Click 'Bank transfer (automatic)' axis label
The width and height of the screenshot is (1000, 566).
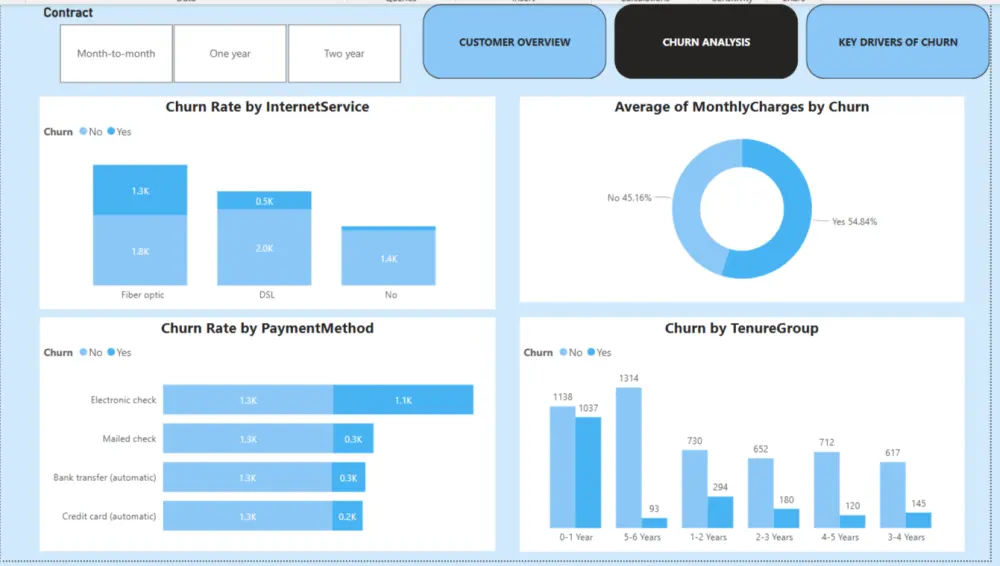pos(105,477)
